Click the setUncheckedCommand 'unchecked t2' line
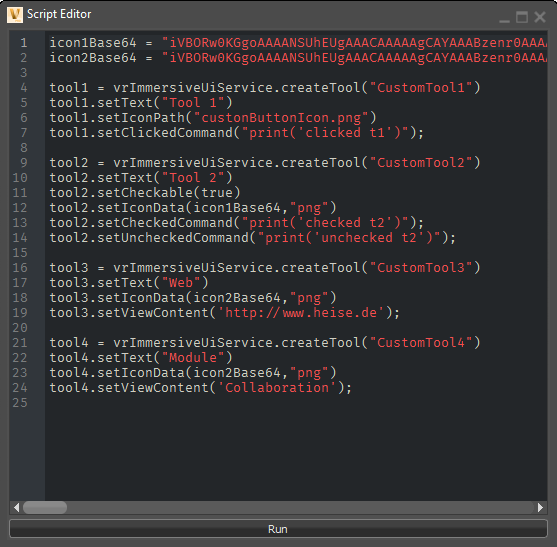 252,238
